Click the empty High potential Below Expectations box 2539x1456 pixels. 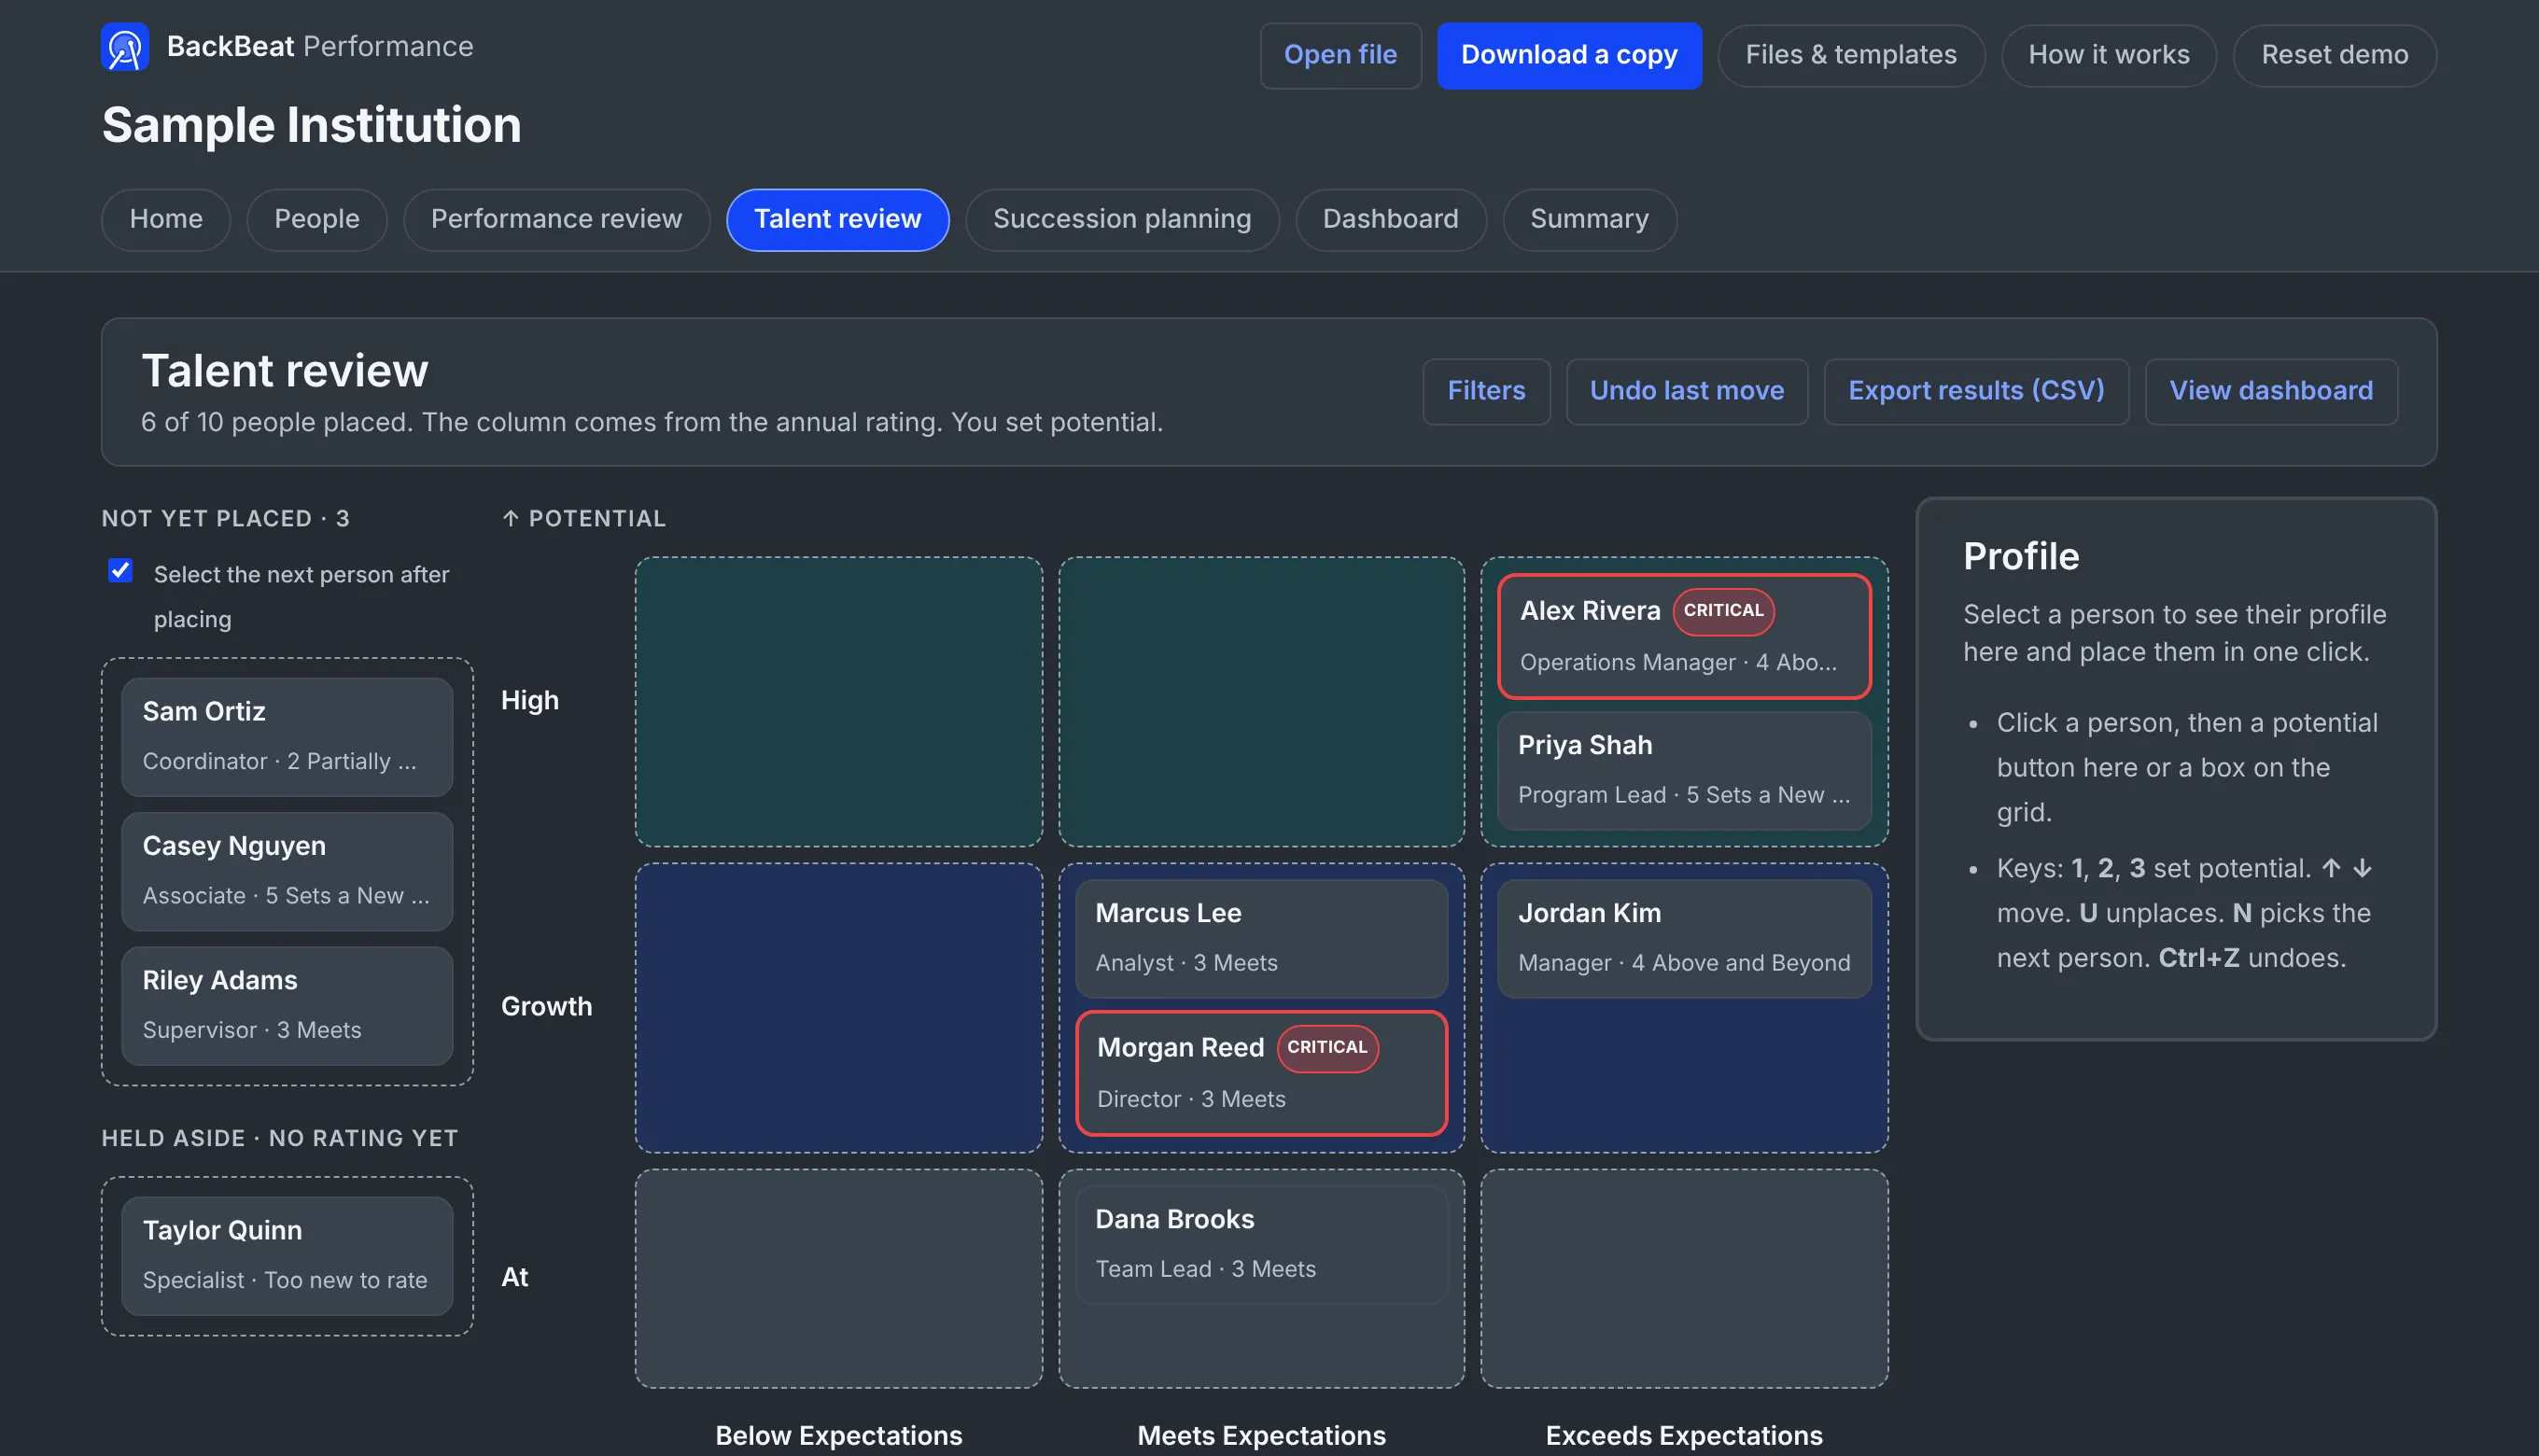[838, 702]
